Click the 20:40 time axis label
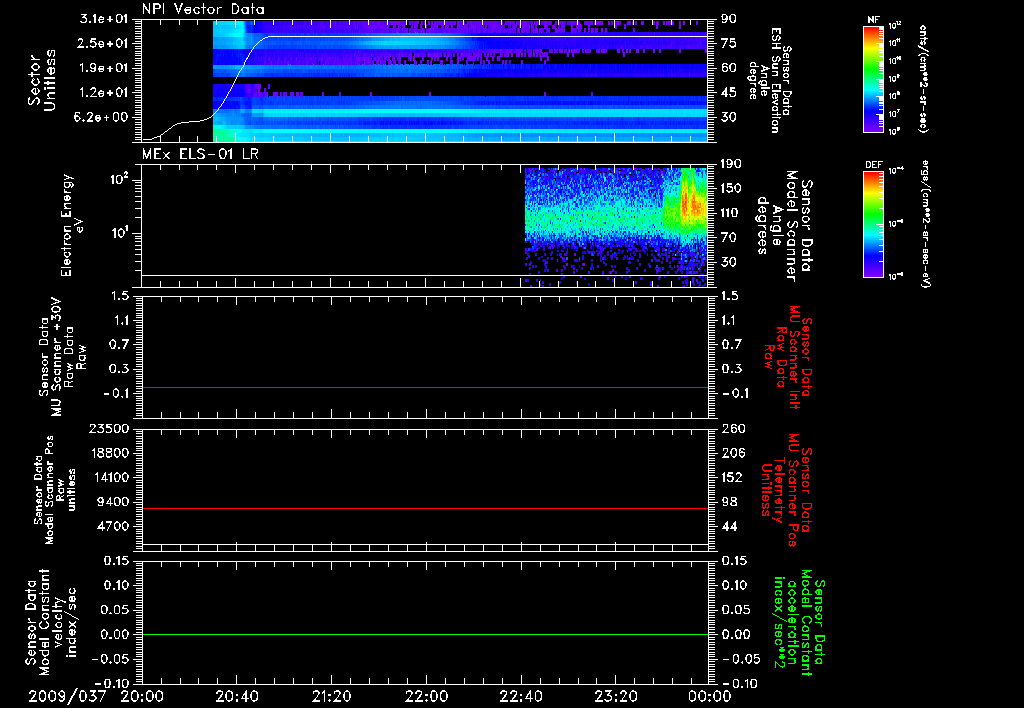 [236, 696]
